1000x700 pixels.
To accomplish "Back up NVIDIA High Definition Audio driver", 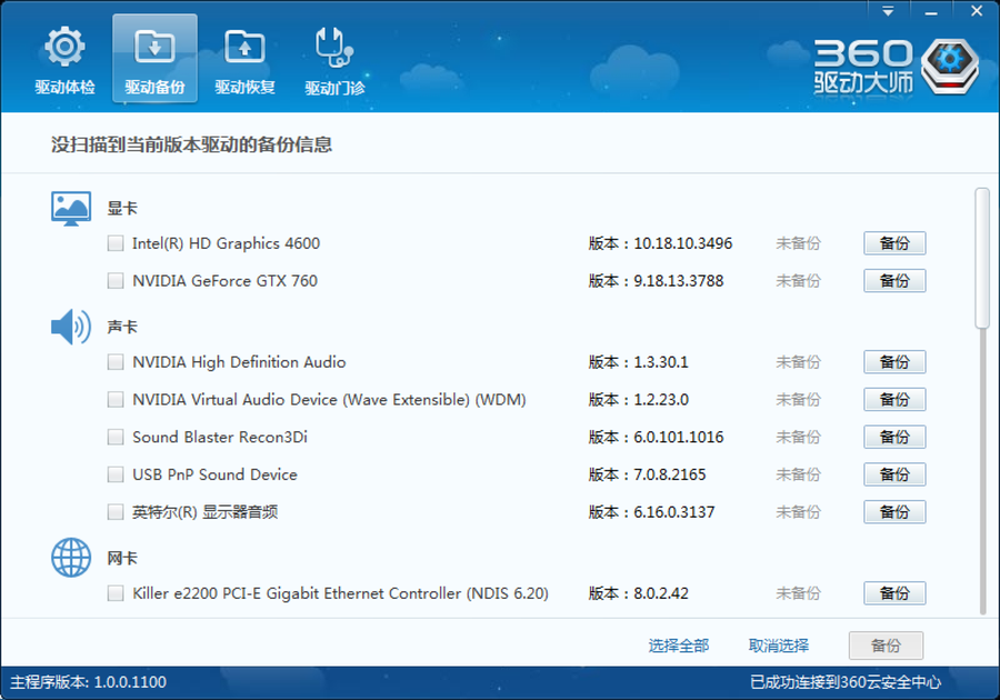I will 894,362.
